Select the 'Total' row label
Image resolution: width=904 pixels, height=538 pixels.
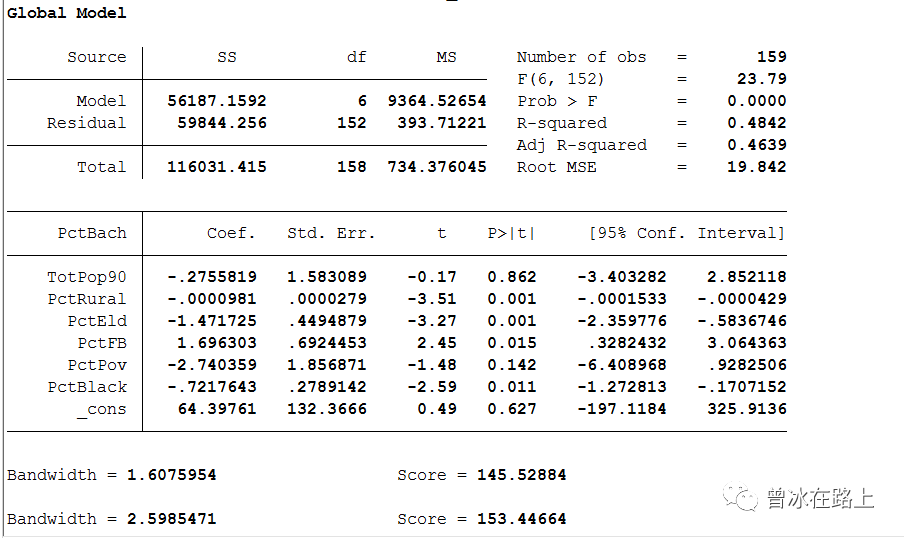(x=101, y=167)
